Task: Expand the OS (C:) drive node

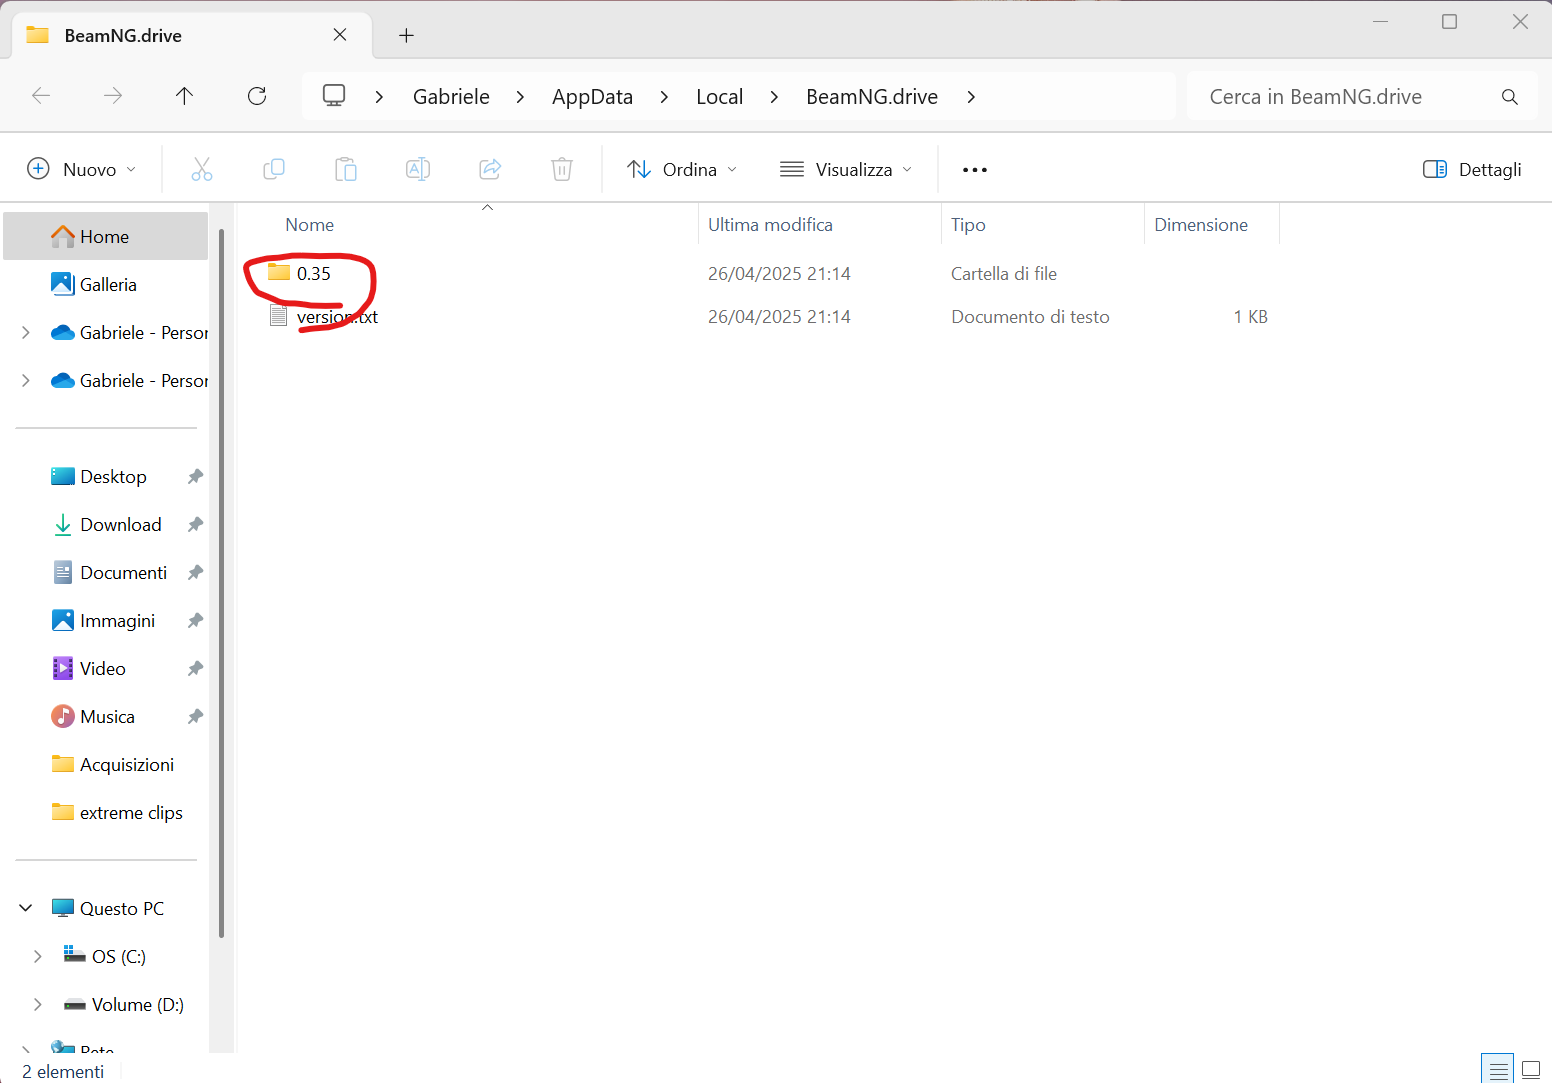Action: point(38,956)
